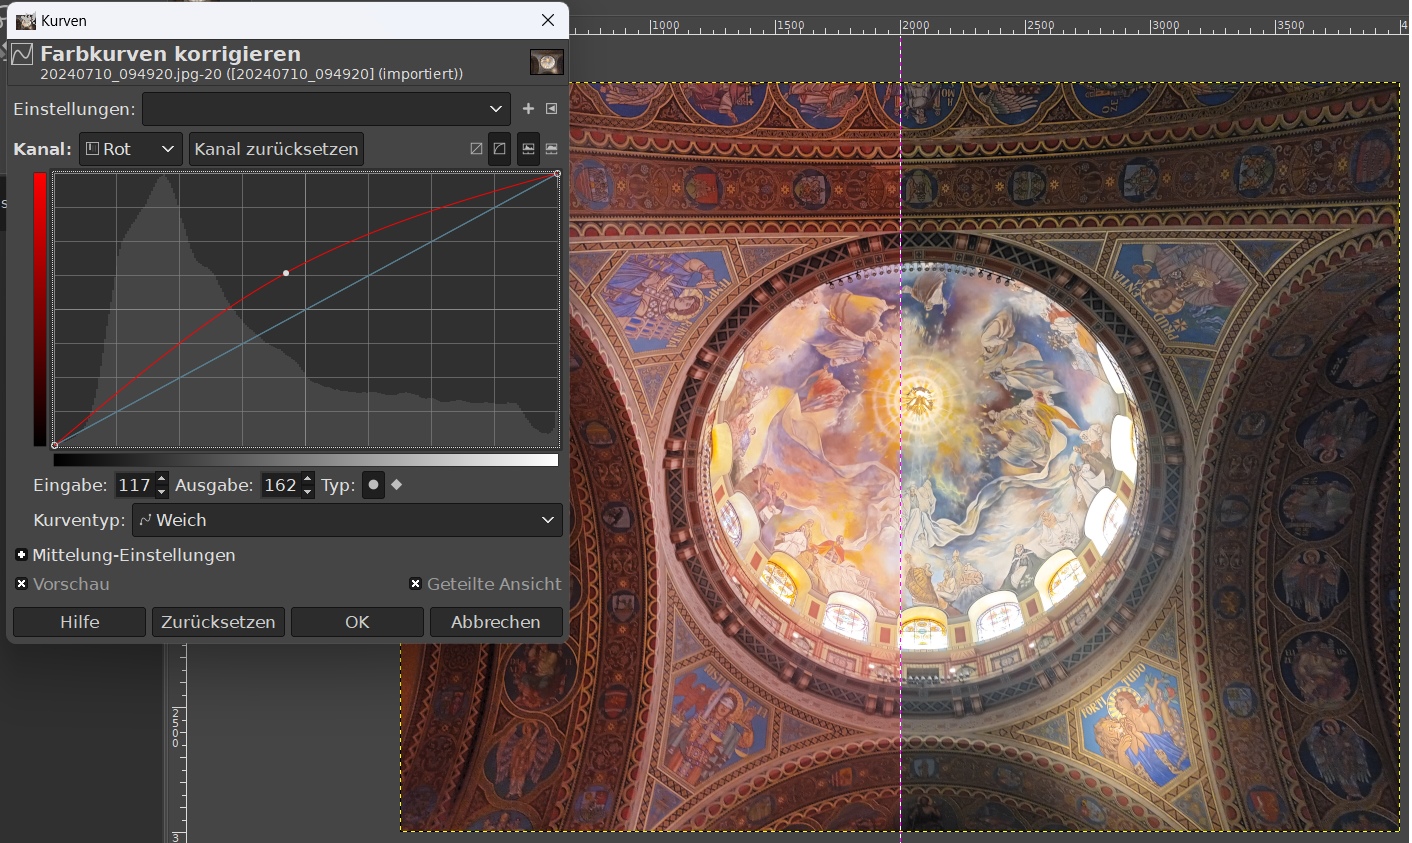1412x843 pixels.
Task: Click the curves icon beside Farbkurven korrigieren
Action: point(22,54)
